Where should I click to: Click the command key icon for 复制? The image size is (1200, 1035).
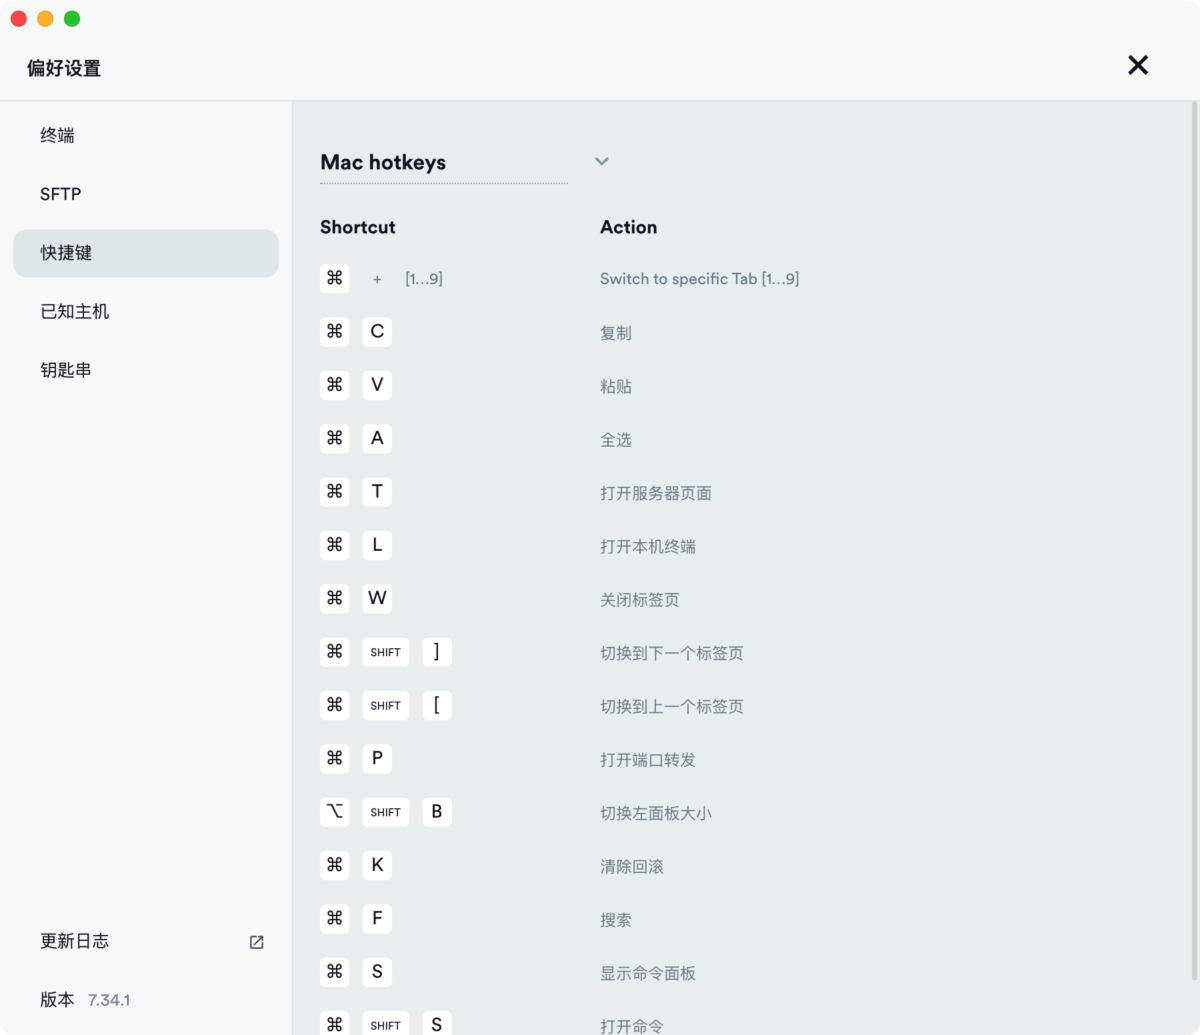click(x=335, y=332)
